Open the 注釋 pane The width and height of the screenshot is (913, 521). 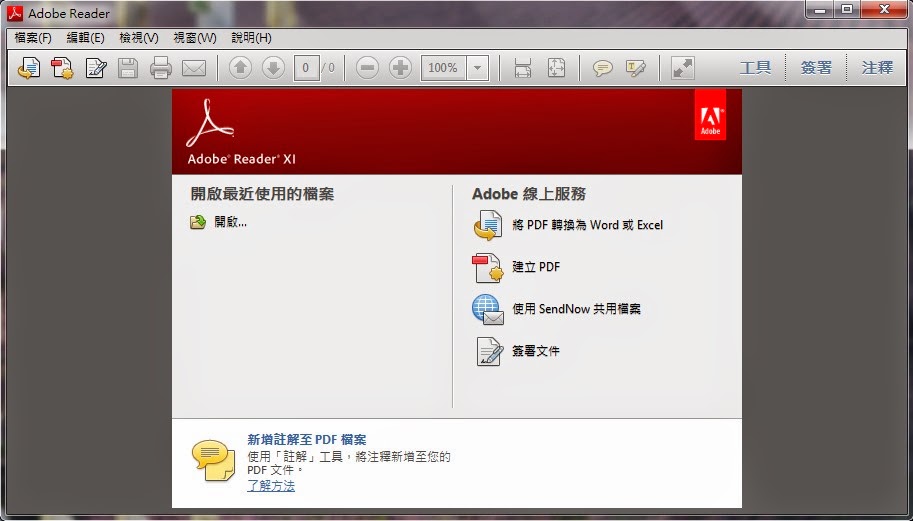[877, 68]
